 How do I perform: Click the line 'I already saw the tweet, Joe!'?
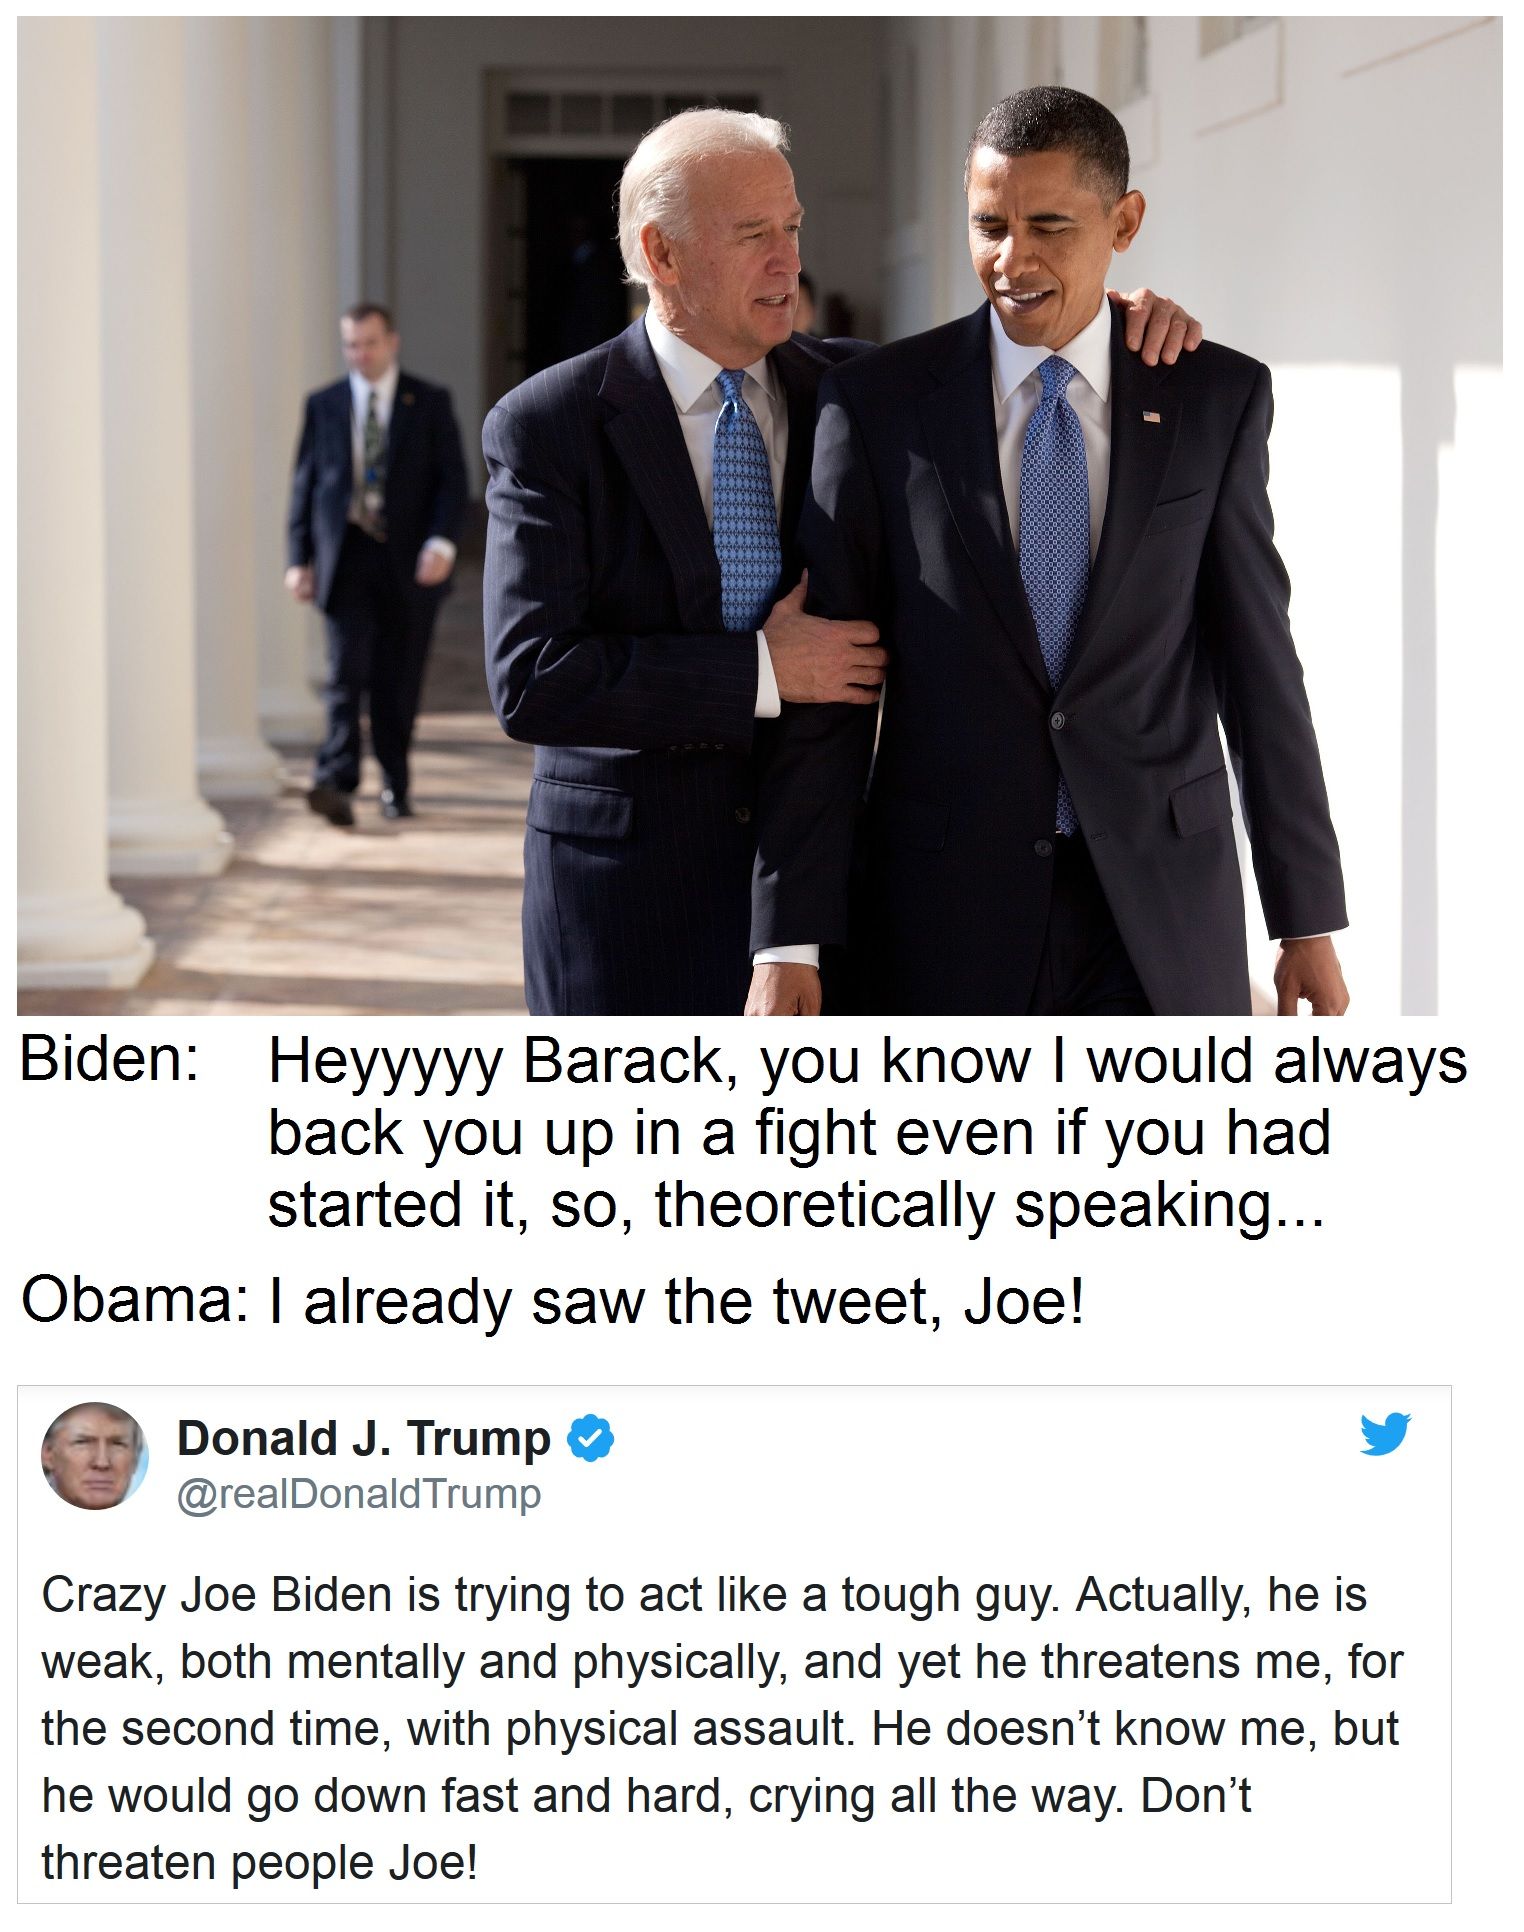(x=676, y=1304)
